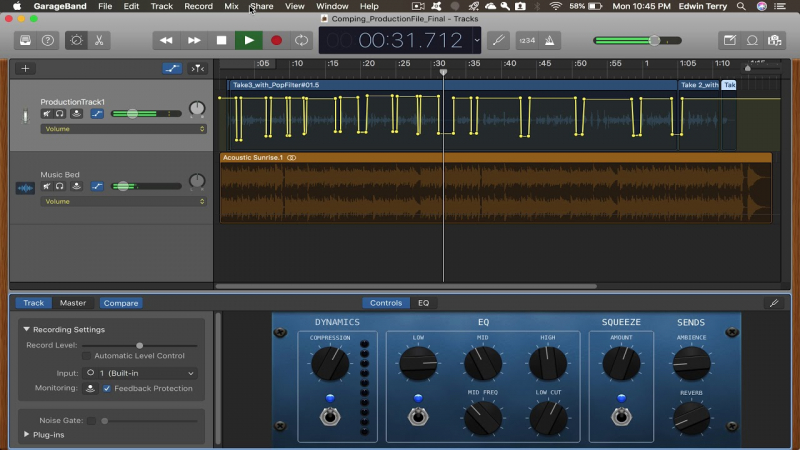Uncheck Feedback Protection
Viewport: 800px width, 450px height.
[107, 388]
